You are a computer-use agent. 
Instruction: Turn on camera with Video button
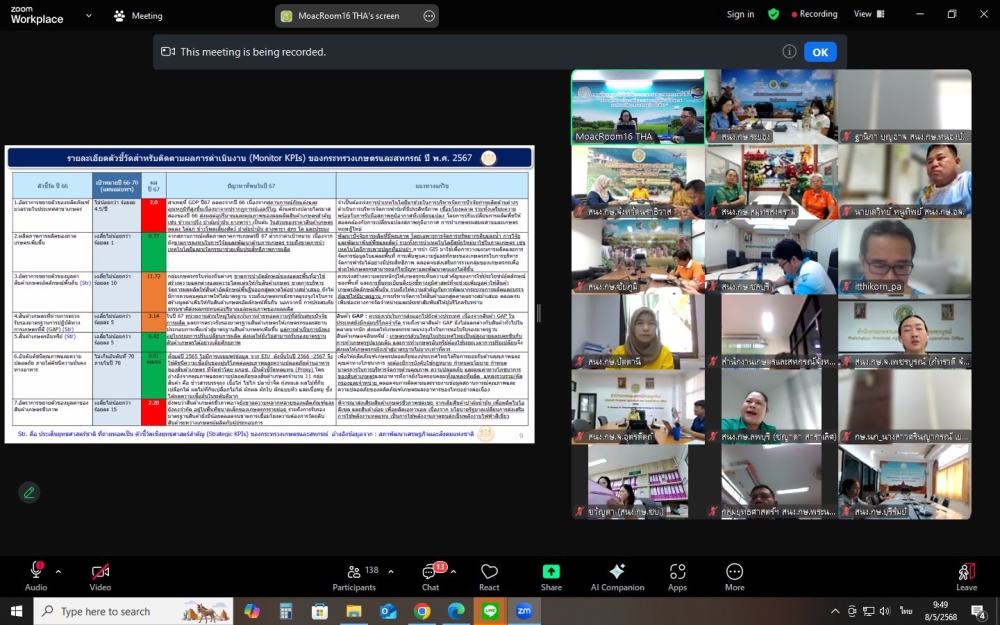pyautogui.click(x=100, y=572)
